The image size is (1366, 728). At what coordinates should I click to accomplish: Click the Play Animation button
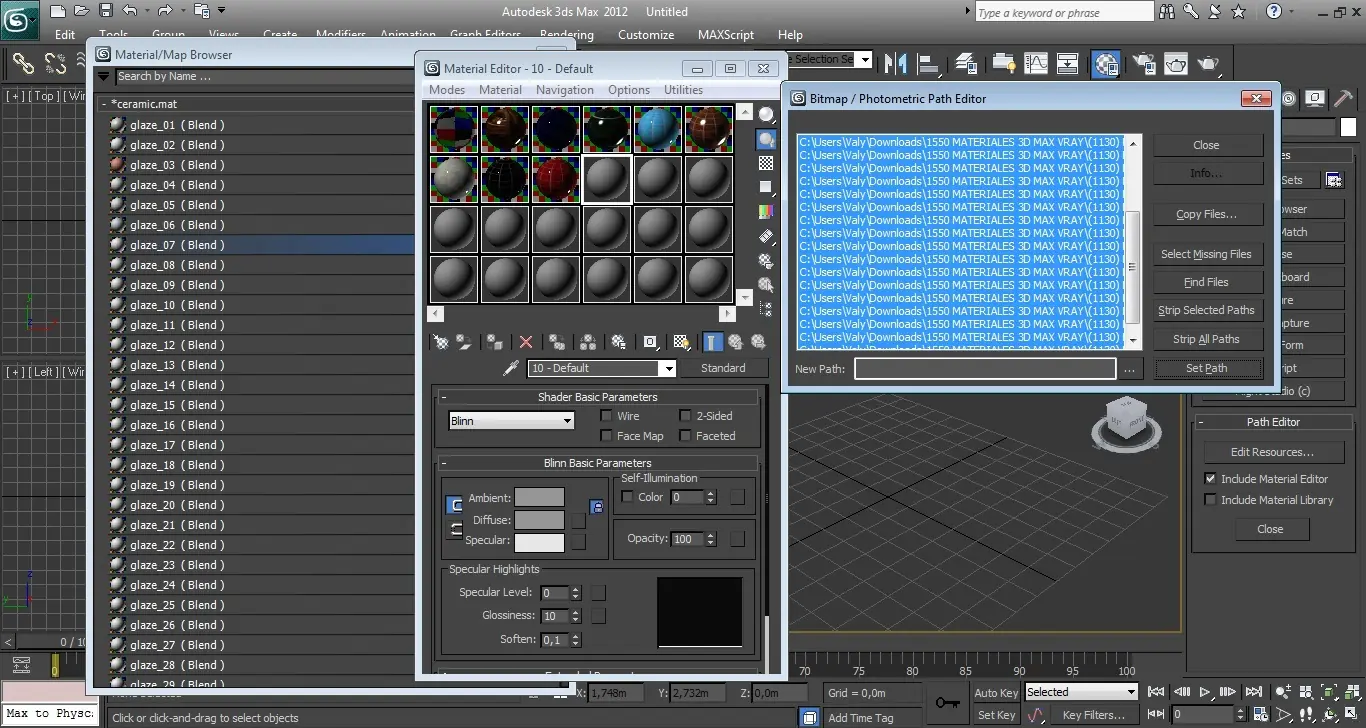tap(1205, 691)
